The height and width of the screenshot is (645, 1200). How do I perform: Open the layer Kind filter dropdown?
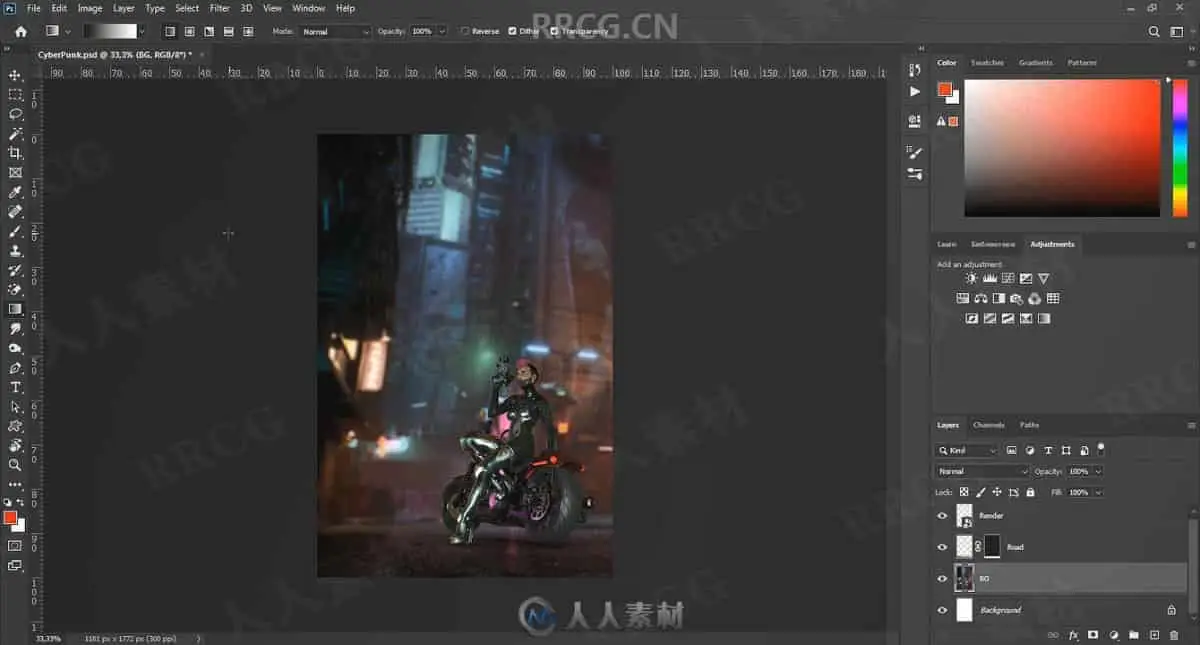pos(966,451)
